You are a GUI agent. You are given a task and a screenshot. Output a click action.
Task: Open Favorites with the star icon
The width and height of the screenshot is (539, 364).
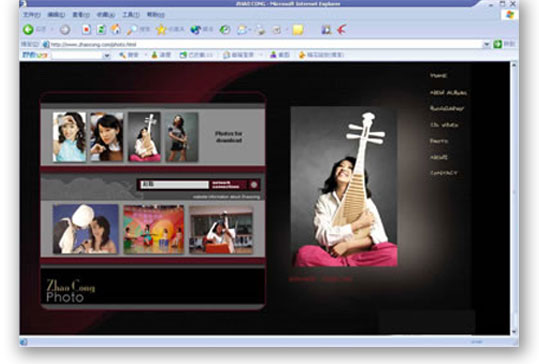point(161,30)
